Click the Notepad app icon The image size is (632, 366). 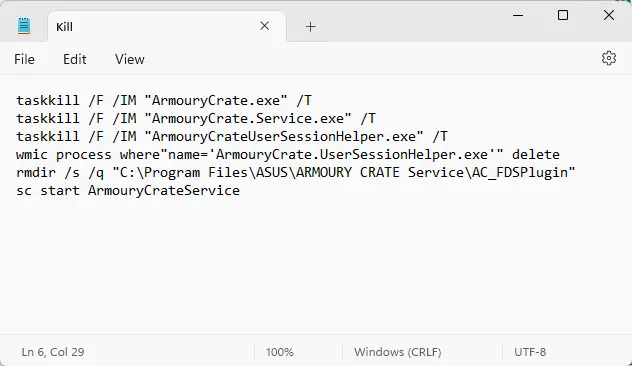click(24, 26)
